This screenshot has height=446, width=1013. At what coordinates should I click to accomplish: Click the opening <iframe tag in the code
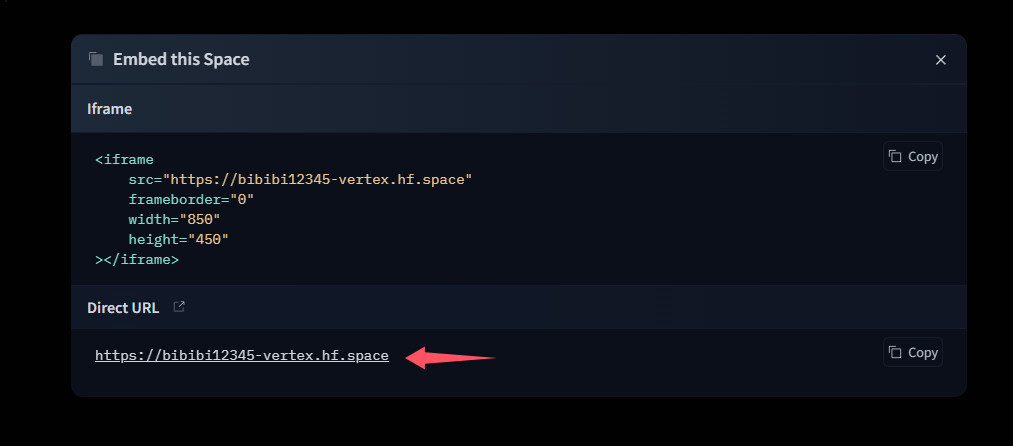[x=124, y=159]
